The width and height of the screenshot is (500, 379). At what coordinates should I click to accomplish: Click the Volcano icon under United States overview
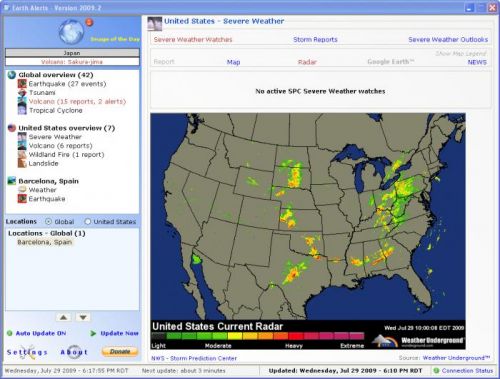[x=22, y=146]
